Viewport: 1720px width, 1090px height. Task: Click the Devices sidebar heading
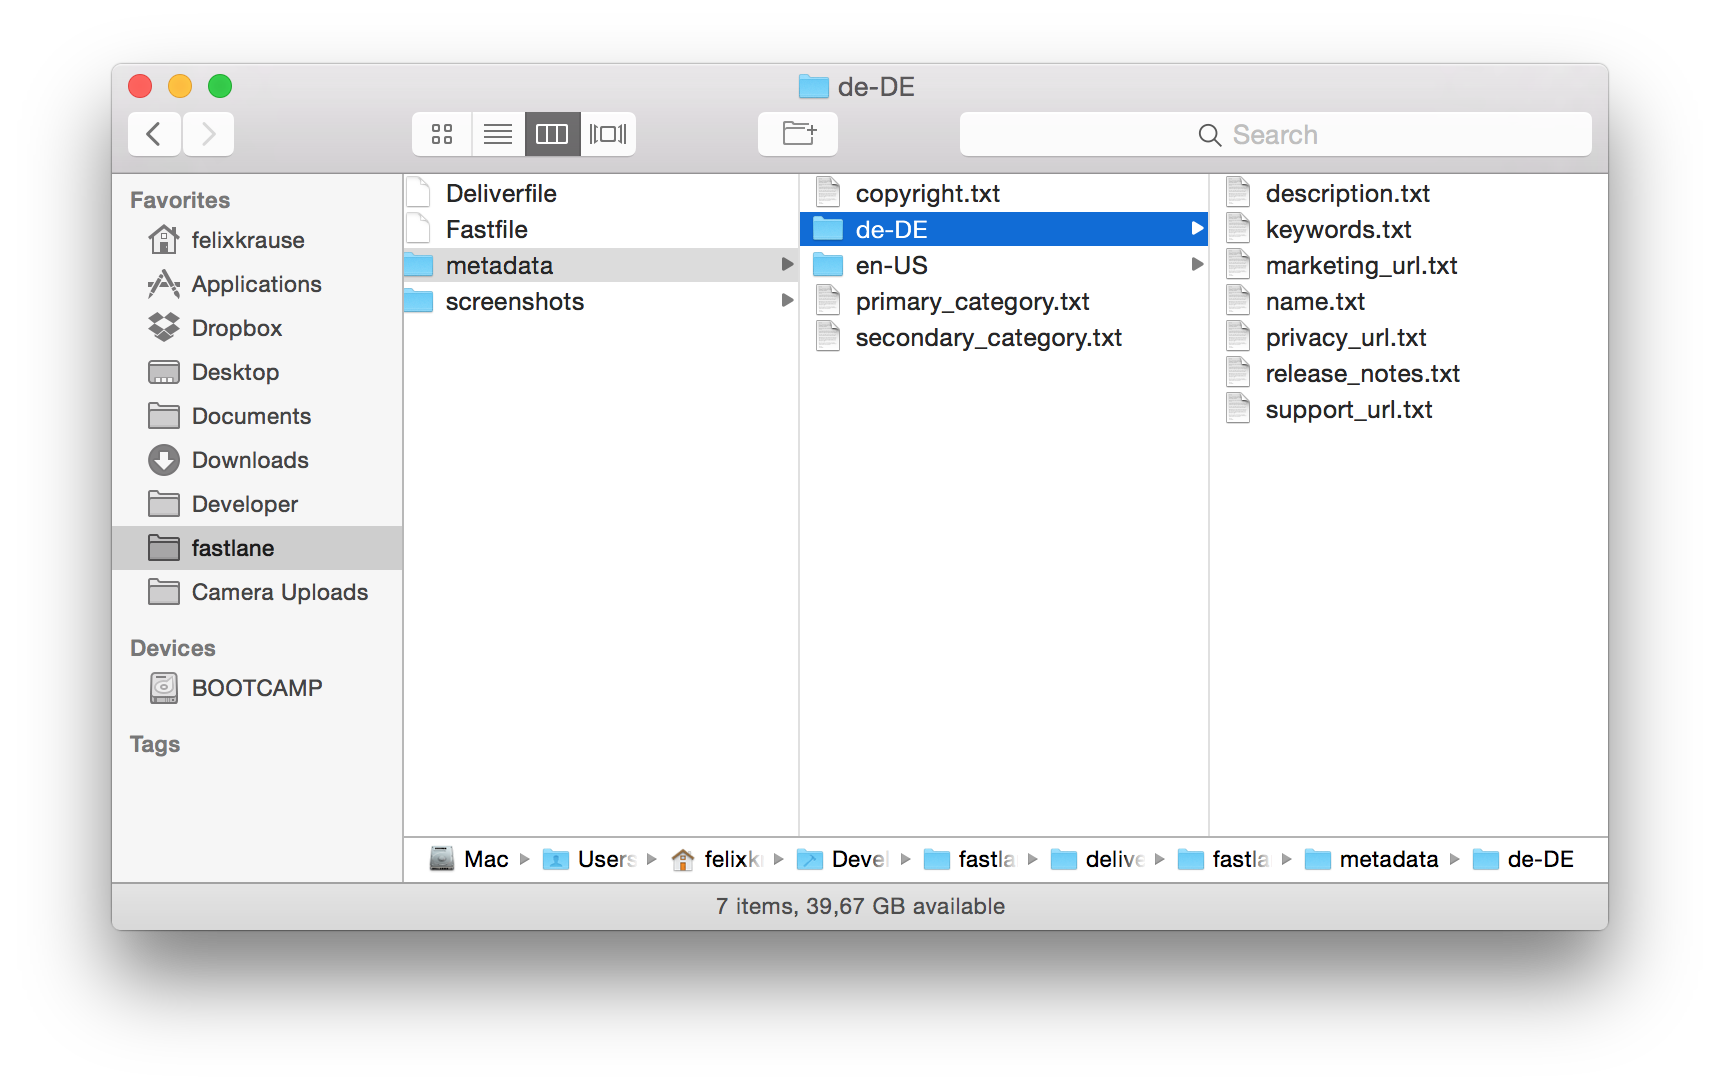173,648
